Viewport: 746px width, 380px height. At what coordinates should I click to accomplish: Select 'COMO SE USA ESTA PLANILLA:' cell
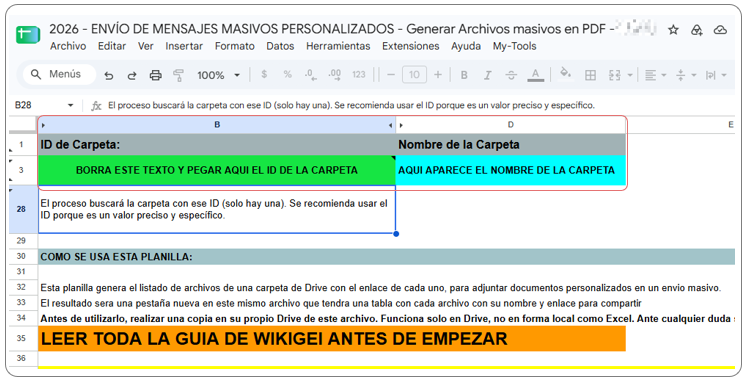click(386, 257)
